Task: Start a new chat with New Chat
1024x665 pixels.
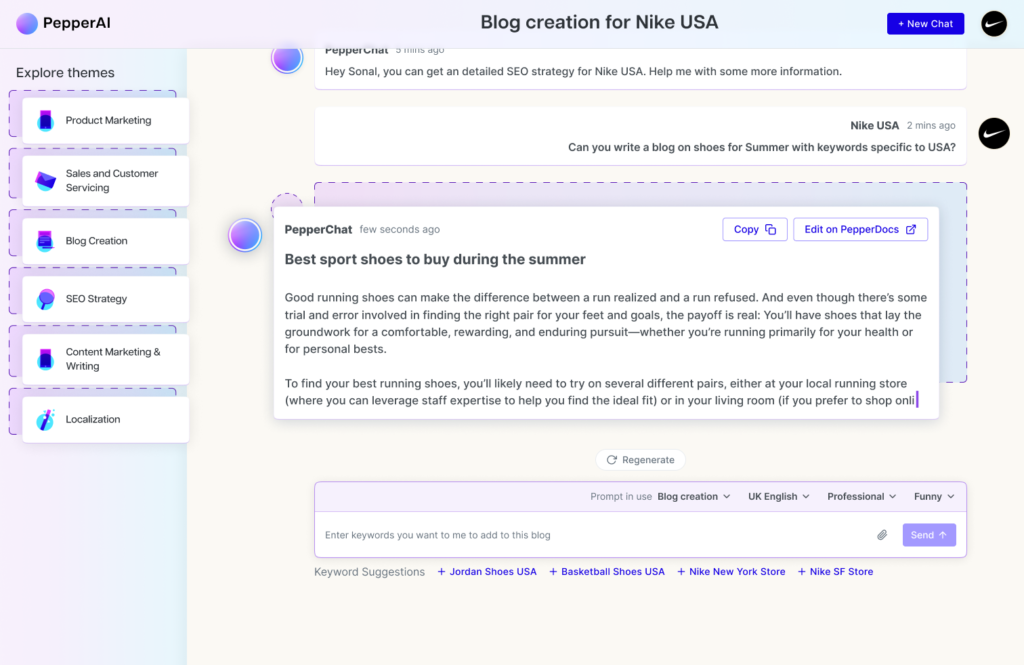Action: 925,24
